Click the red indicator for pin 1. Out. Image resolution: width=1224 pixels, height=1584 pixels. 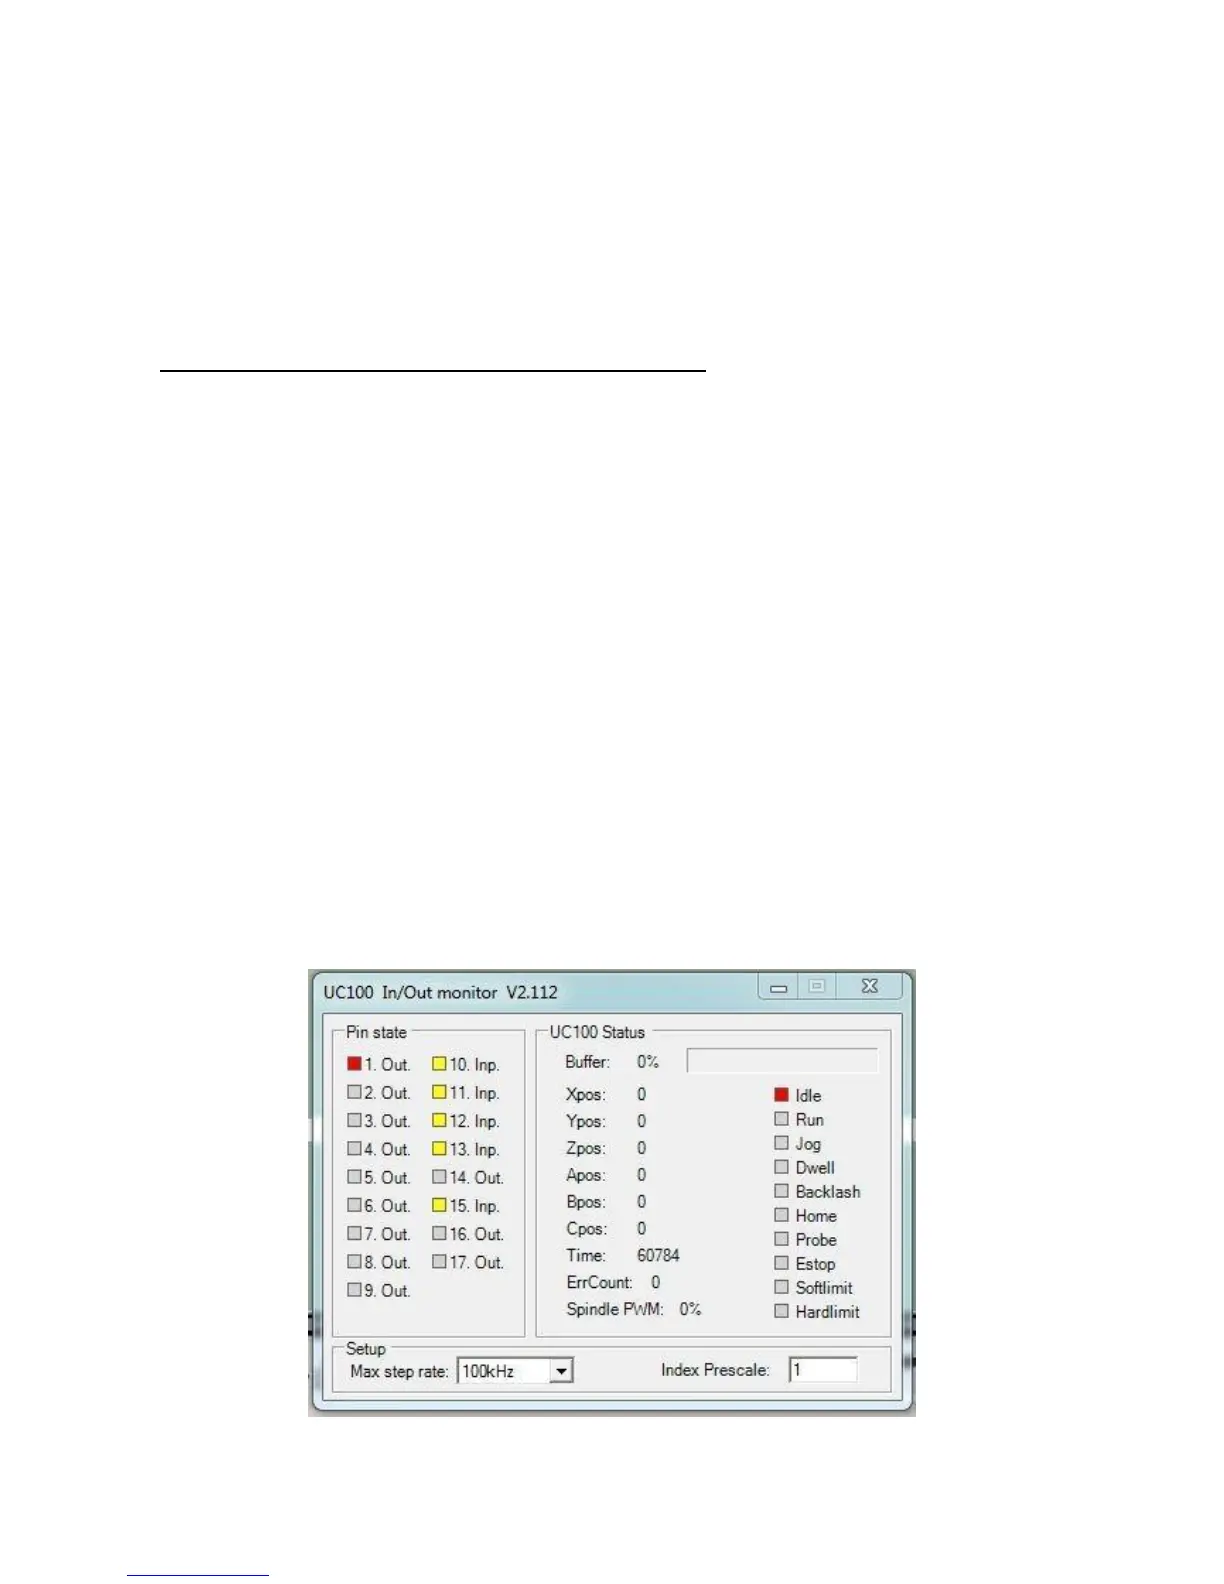click(354, 1063)
